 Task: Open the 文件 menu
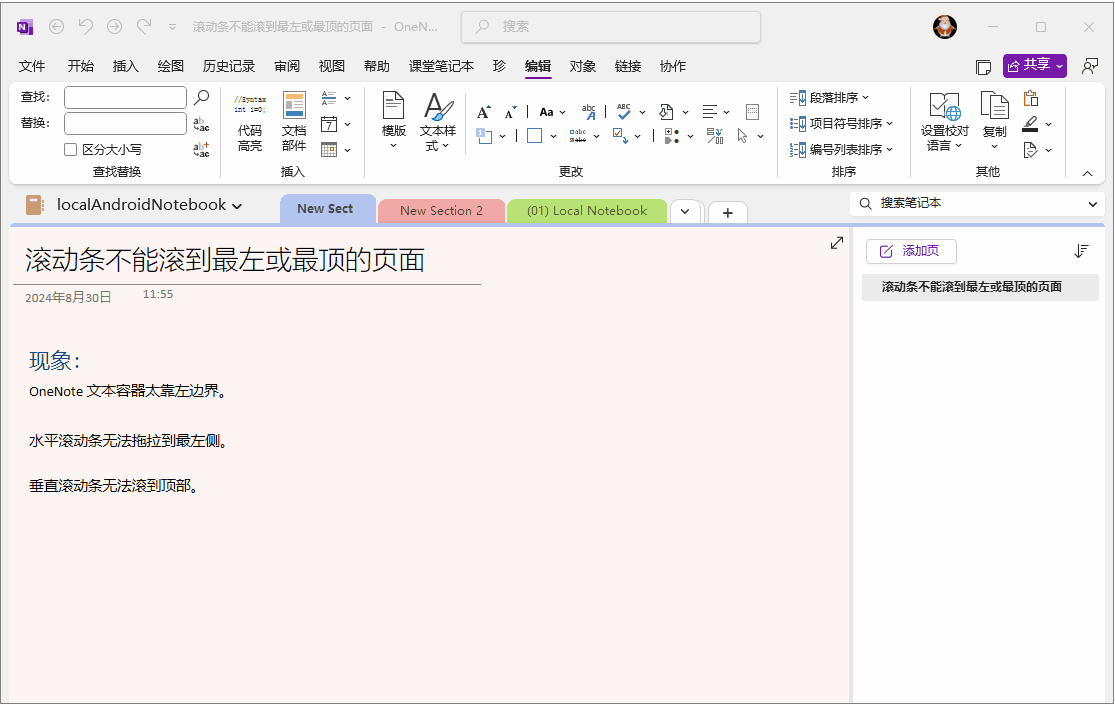coord(31,66)
